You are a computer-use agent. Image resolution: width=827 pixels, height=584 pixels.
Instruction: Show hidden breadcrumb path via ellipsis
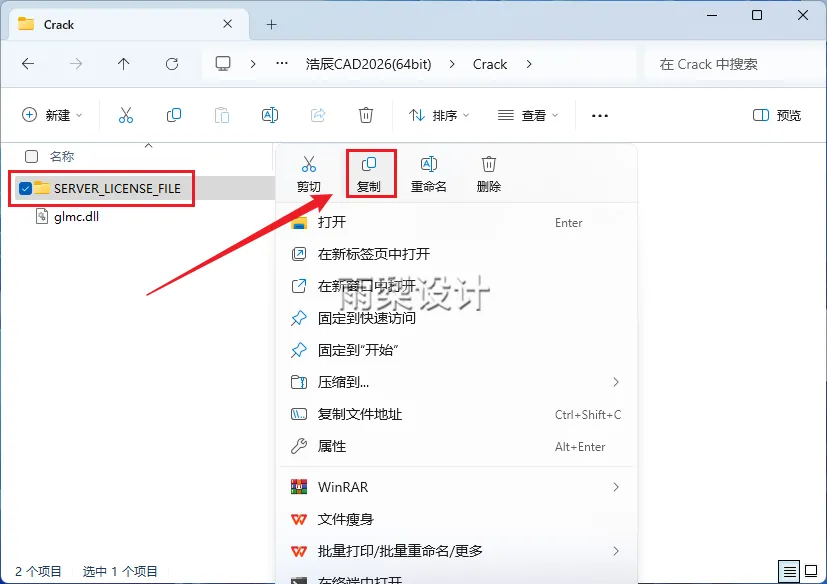click(x=282, y=63)
